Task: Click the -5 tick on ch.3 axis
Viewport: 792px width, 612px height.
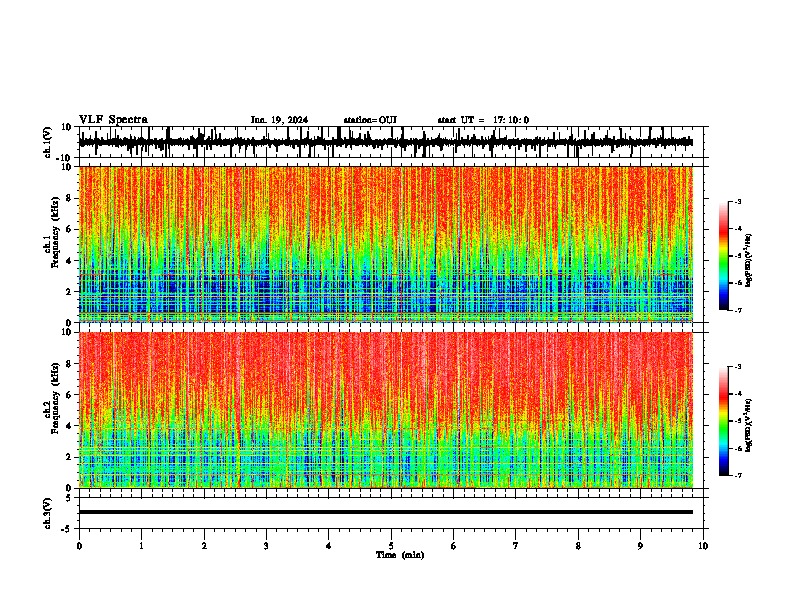Action: (x=67, y=529)
